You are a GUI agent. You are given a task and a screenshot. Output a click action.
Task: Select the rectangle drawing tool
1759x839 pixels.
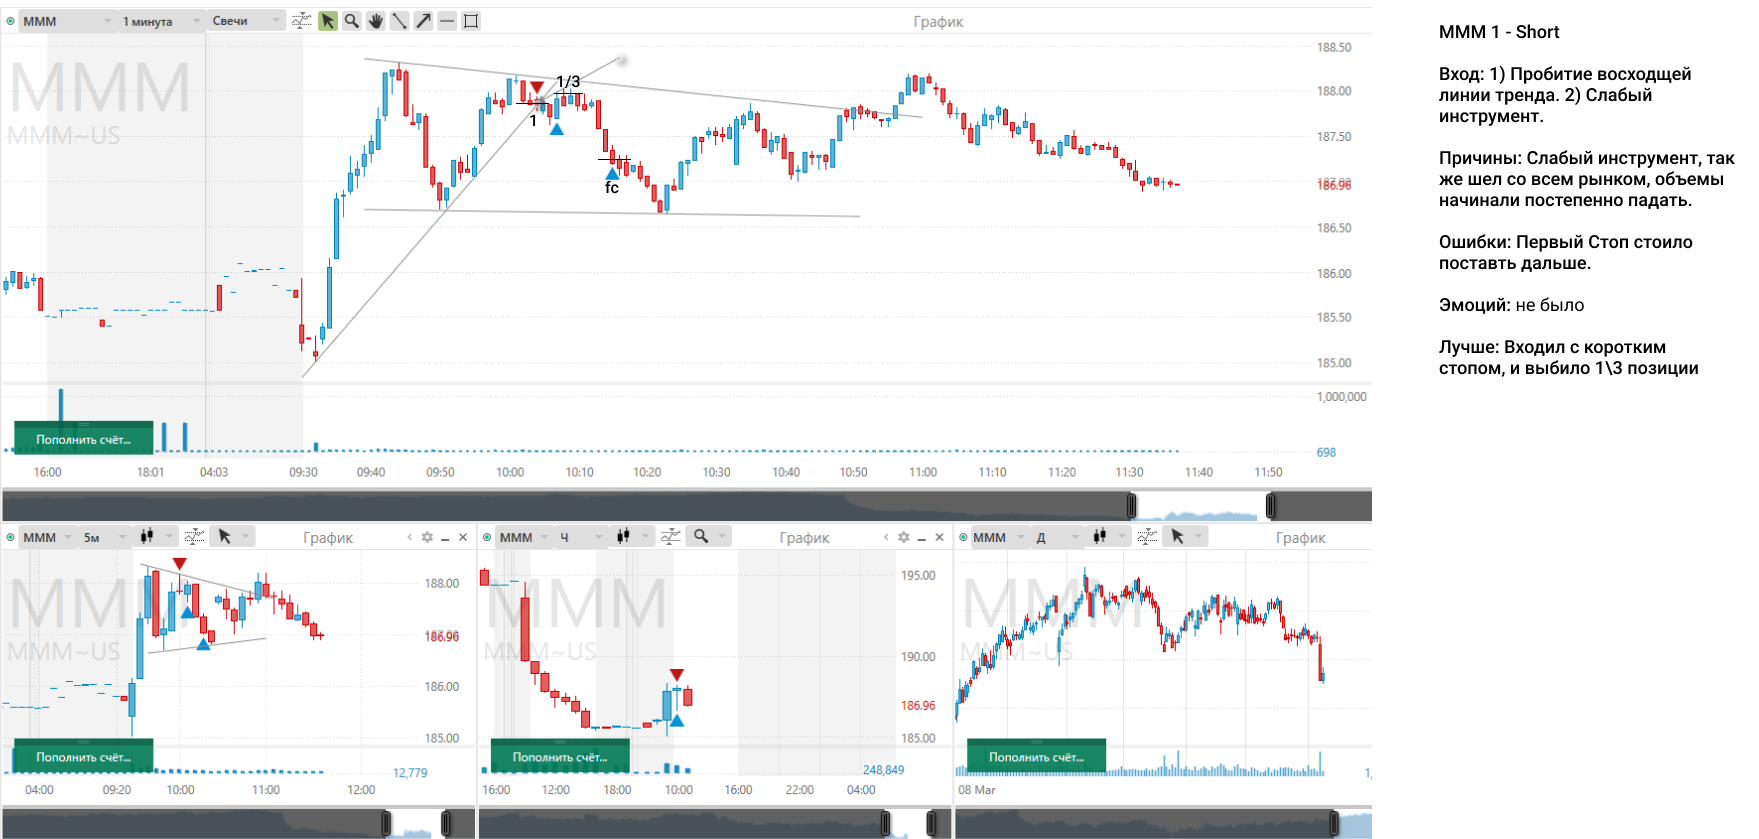click(x=471, y=21)
